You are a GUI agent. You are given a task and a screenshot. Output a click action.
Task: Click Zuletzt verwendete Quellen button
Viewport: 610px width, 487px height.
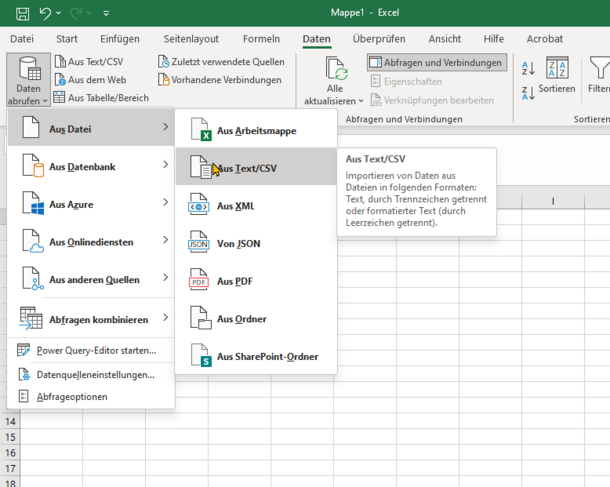click(220, 62)
